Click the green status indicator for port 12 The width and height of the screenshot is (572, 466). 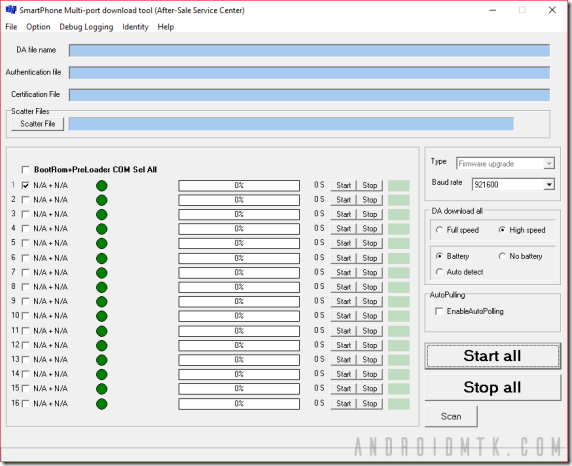(102, 345)
